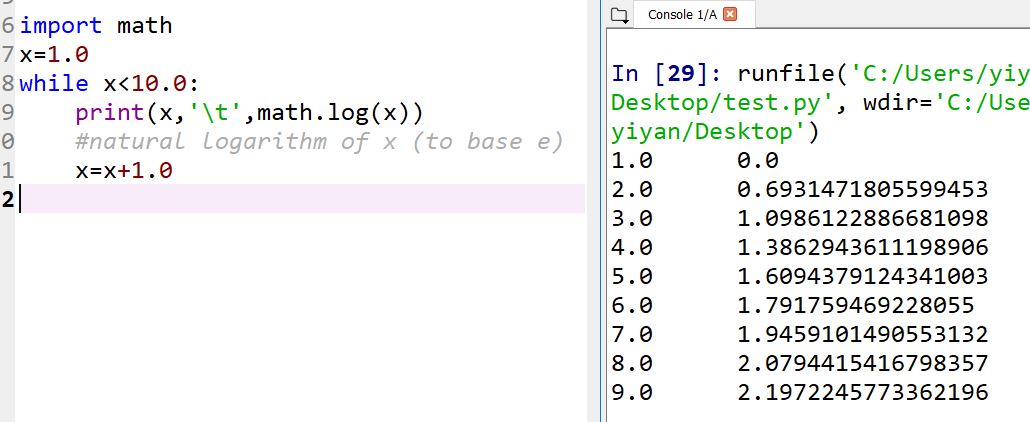The width and height of the screenshot is (1030, 422).
Task: Click on the 'import math' code line
Action: 96,26
